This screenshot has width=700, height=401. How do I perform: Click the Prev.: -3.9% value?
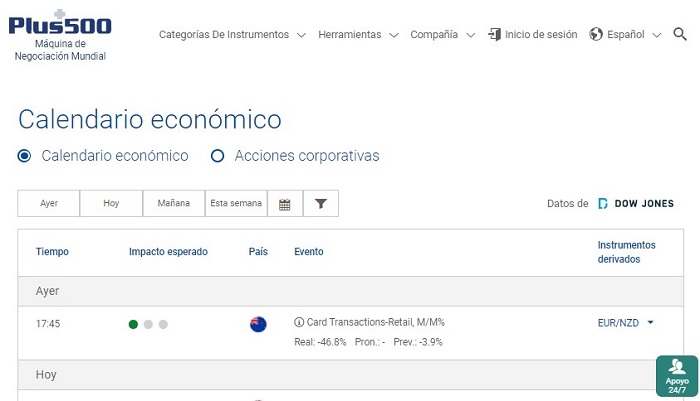[418, 342]
